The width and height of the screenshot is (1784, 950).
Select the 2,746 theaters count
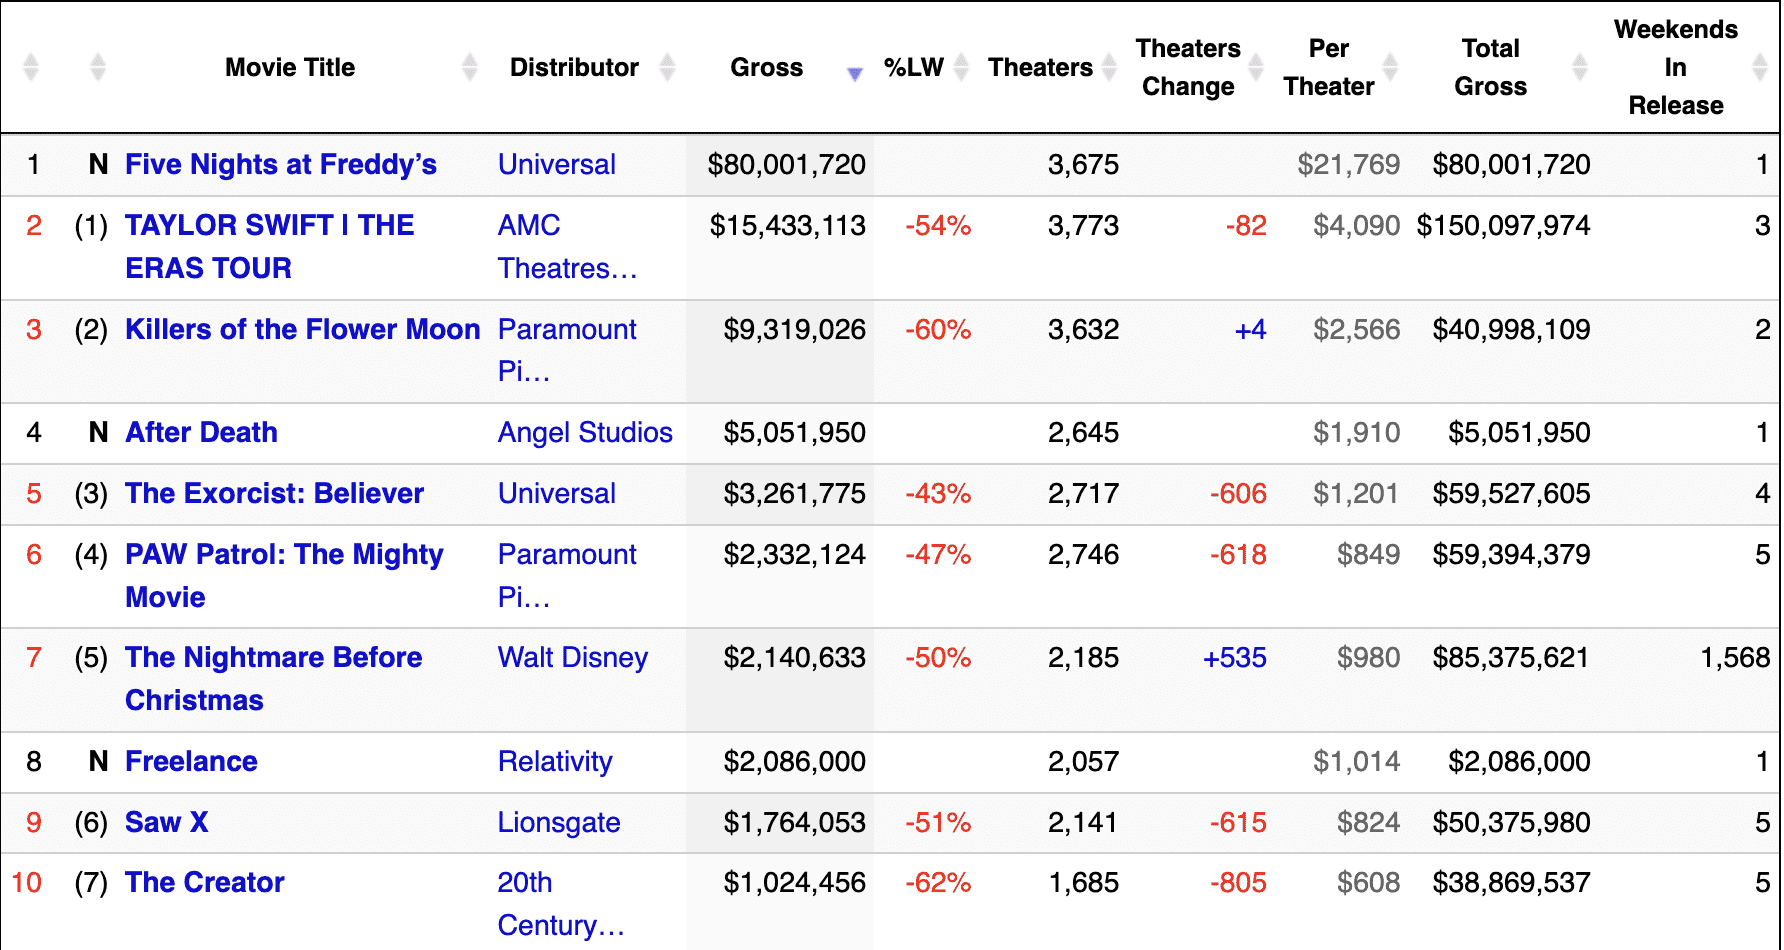pyautogui.click(x=1083, y=554)
